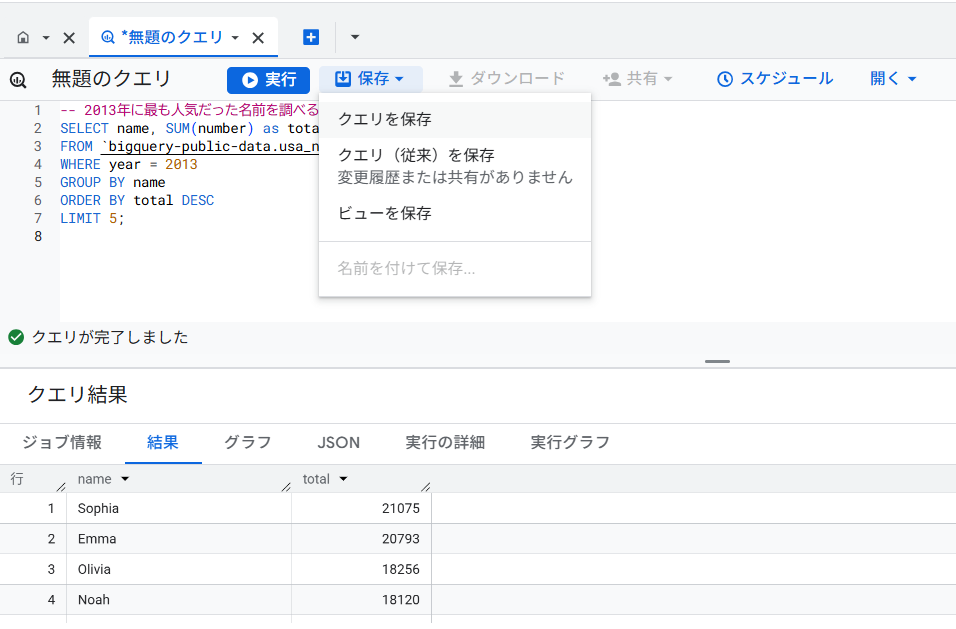The height and width of the screenshot is (629, 956).
Task: Expand the home tab dropdown arrow
Action: 46,38
